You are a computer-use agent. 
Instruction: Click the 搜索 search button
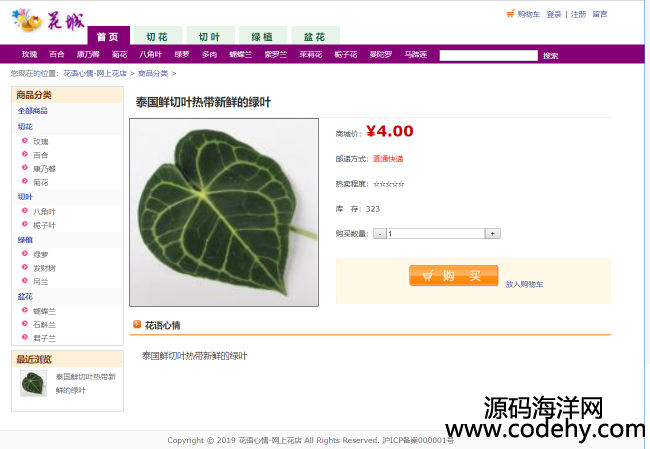click(551, 56)
